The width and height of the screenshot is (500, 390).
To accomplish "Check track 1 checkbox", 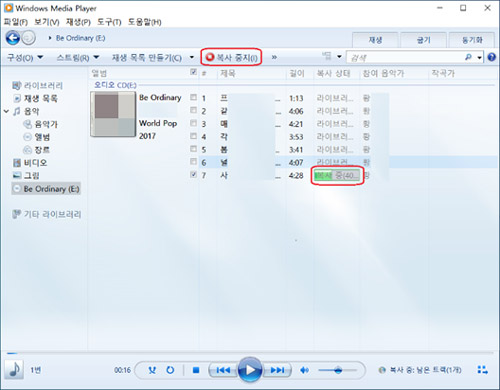I will coord(193,97).
